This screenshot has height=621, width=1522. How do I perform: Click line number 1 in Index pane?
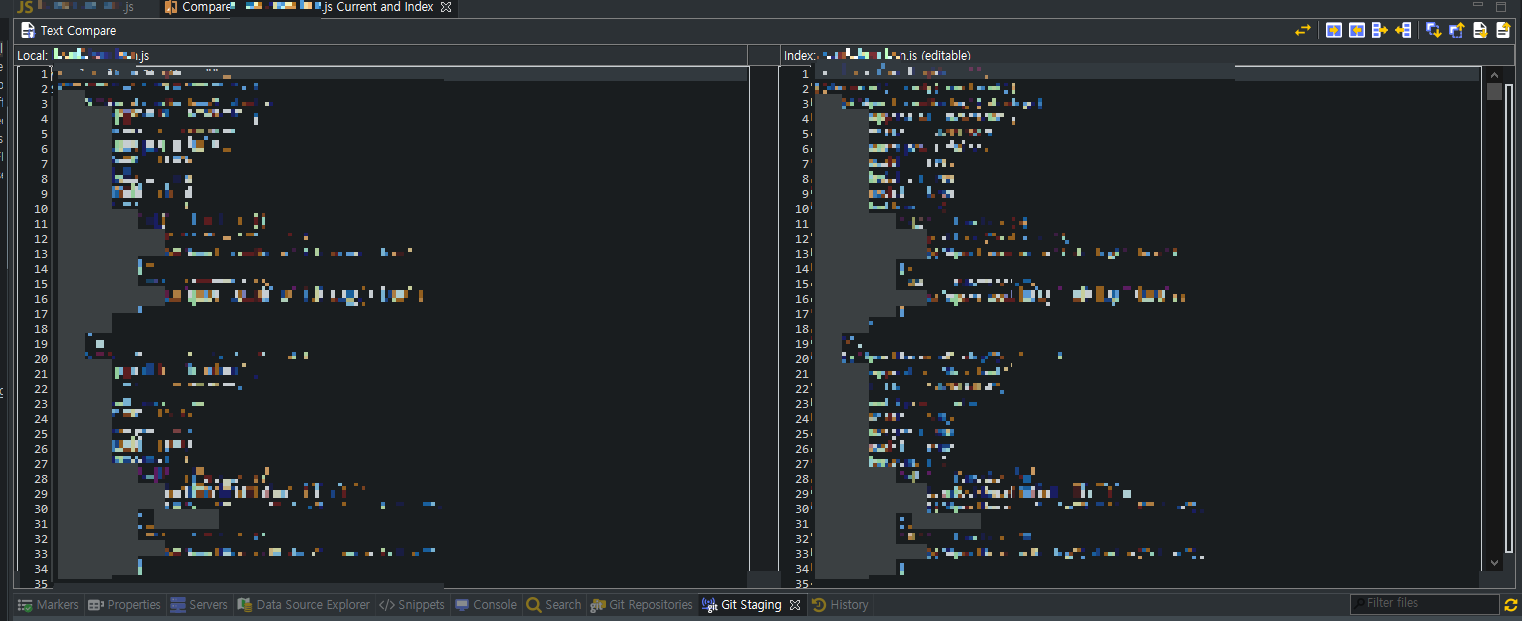805,74
